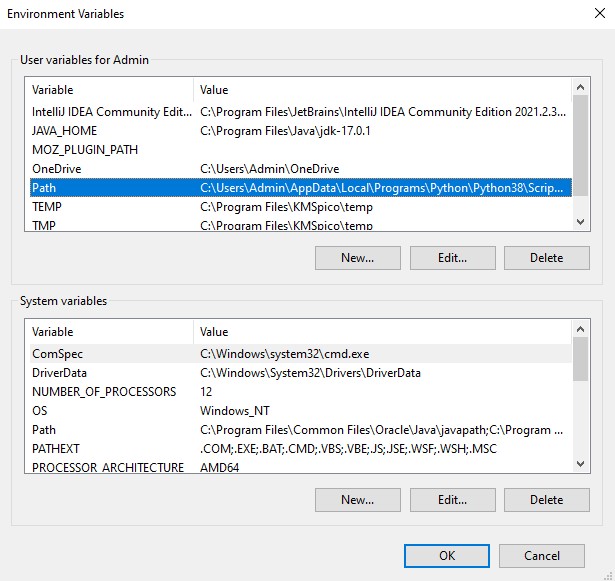The height and width of the screenshot is (581, 615).
Task: Click Edit under system variables
Action: [453, 500]
